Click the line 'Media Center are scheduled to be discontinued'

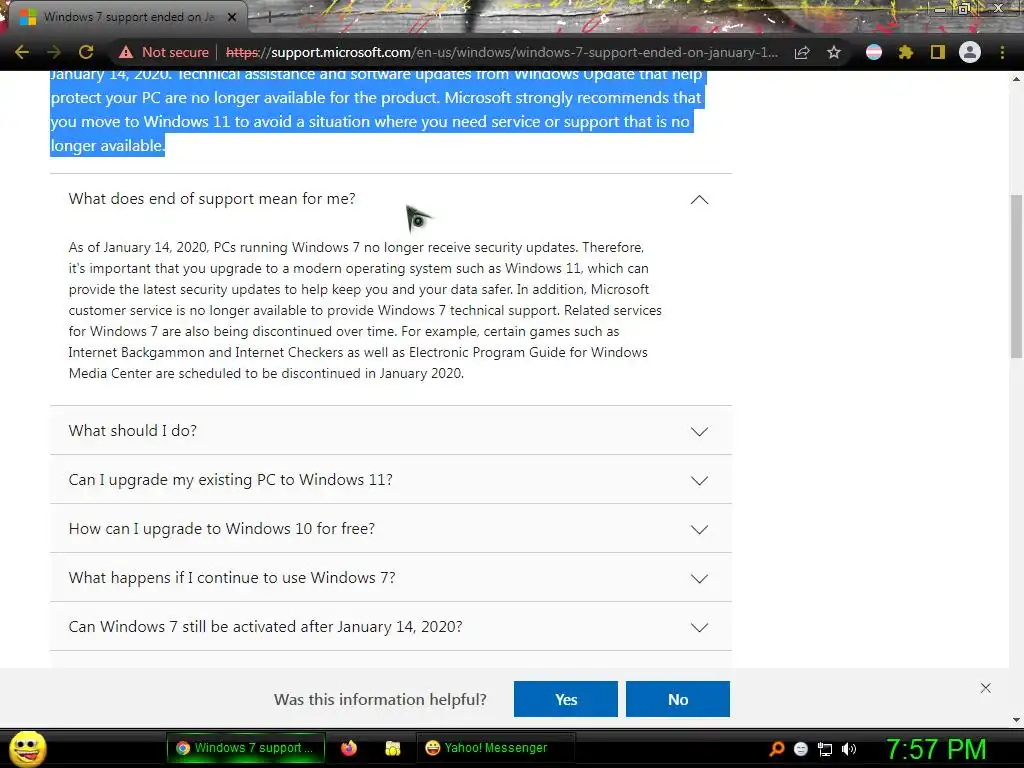pos(266,374)
